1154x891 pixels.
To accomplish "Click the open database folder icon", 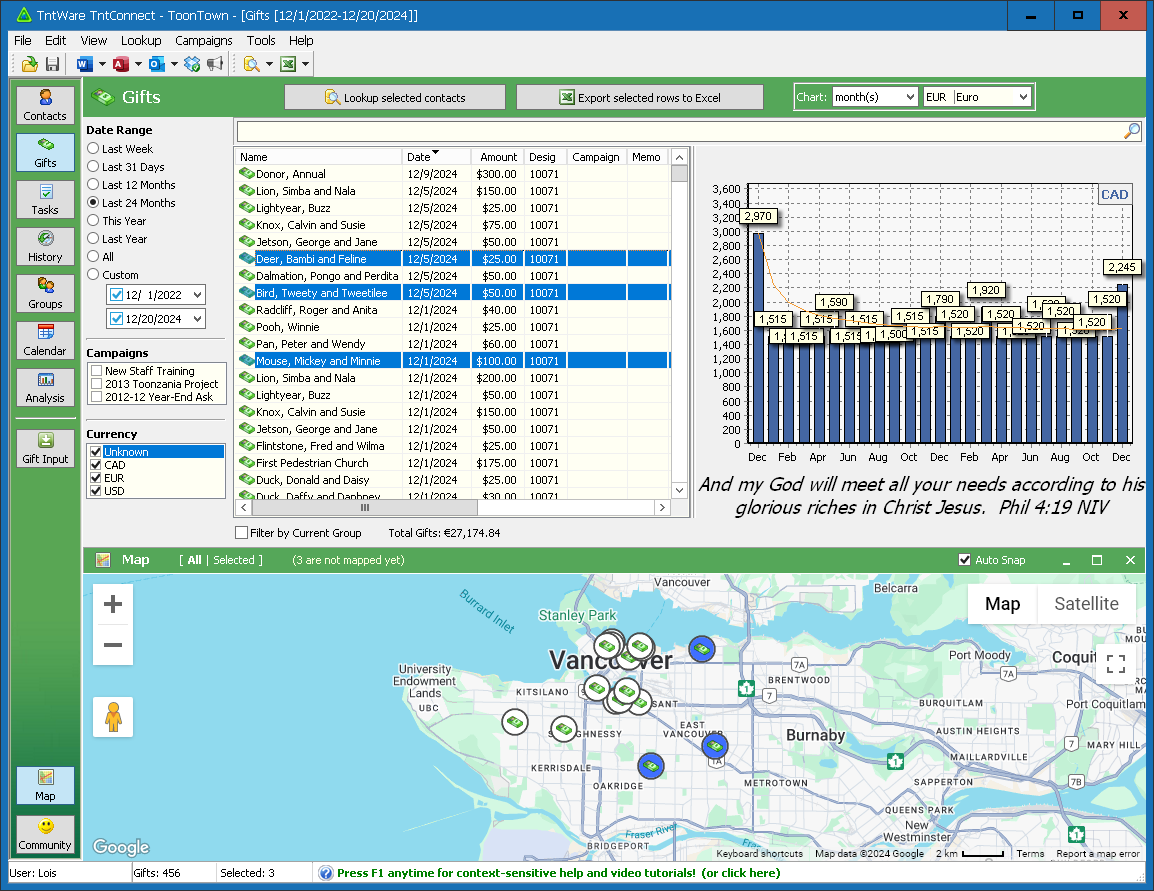I will click(x=29, y=64).
